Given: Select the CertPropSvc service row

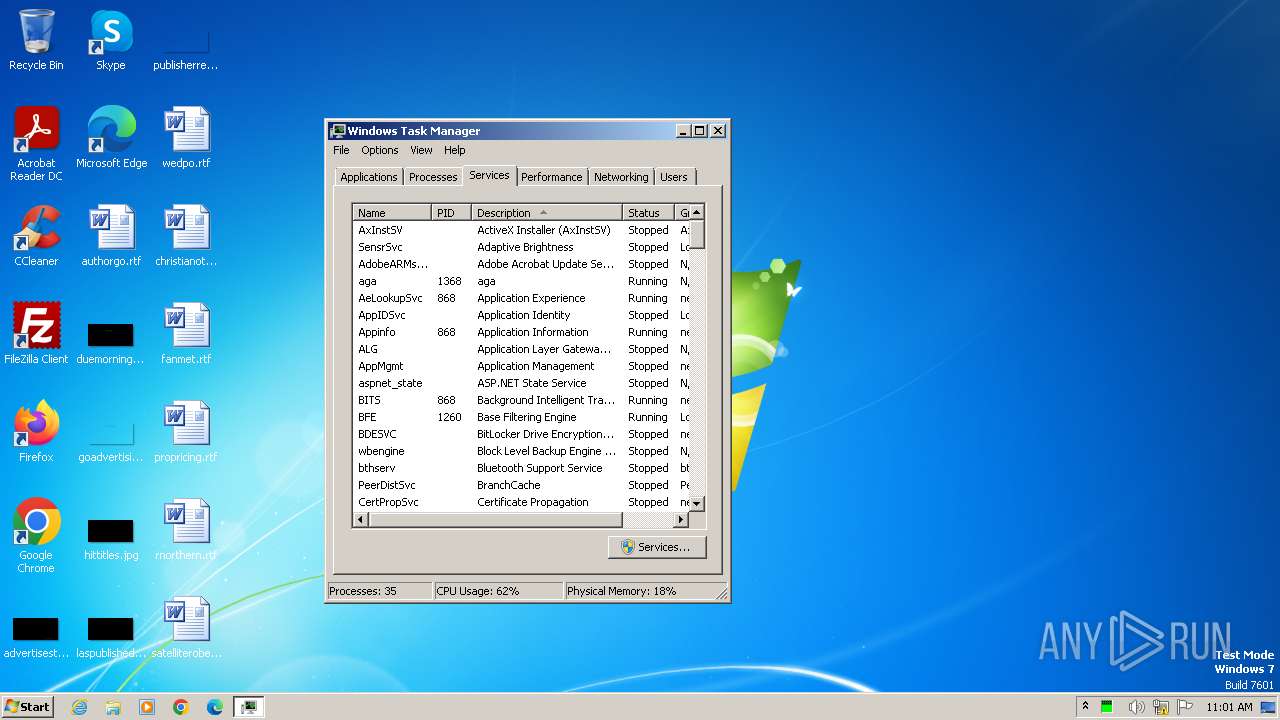Looking at the screenshot, I should pos(521,502).
